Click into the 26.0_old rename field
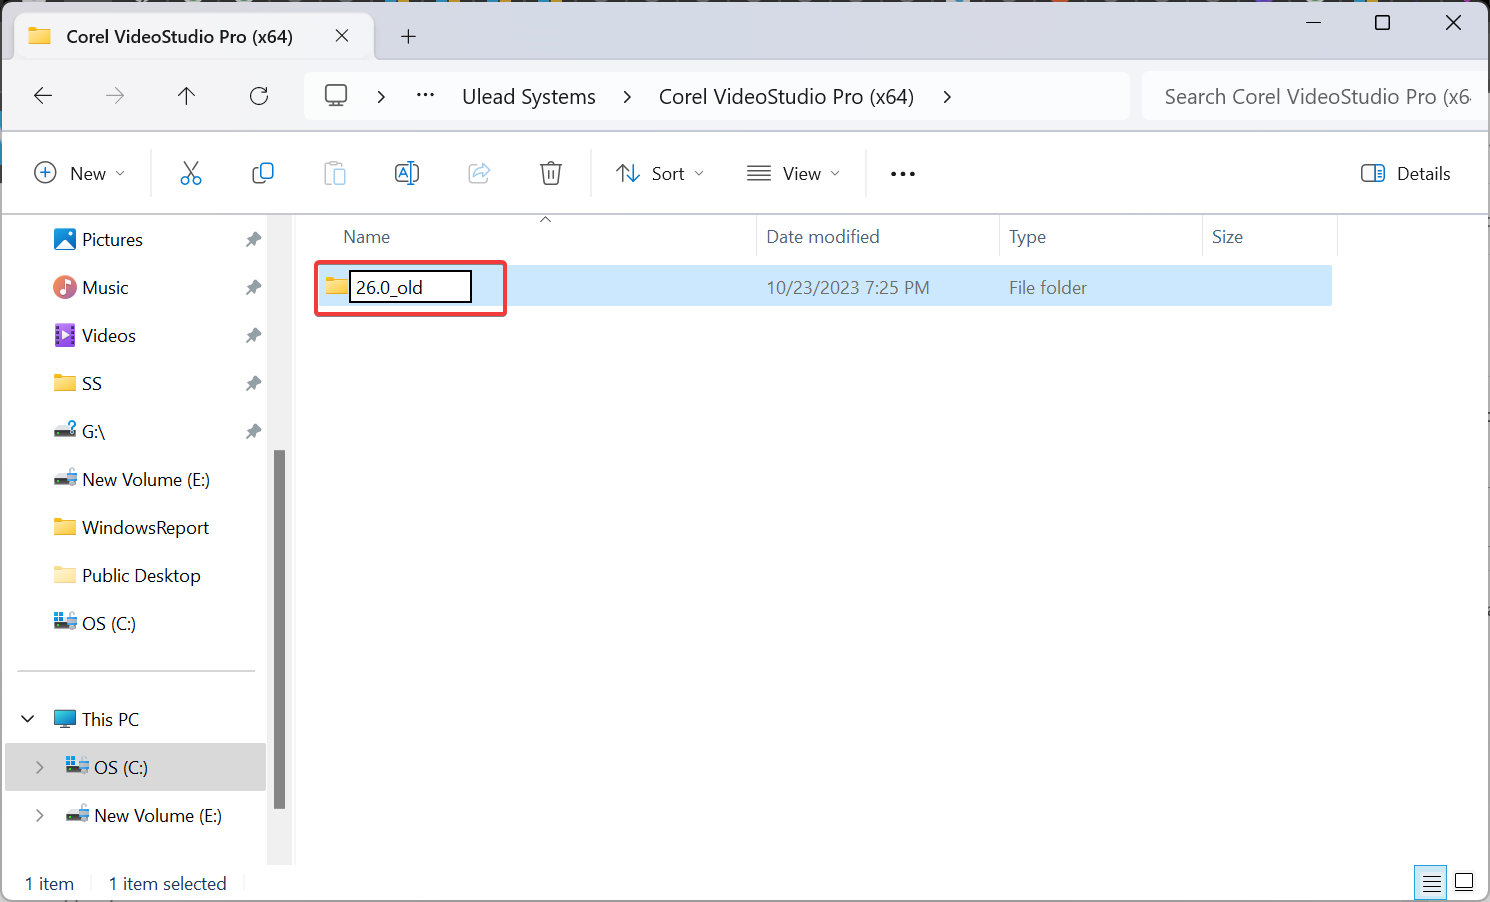The image size is (1490, 902). (410, 287)
